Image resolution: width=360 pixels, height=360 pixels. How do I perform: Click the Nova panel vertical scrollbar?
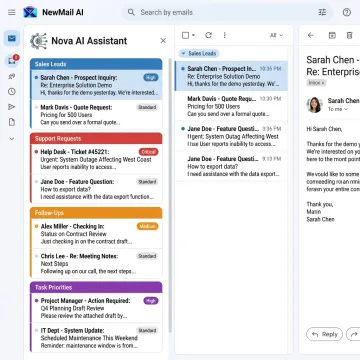[x=170, y=196]
